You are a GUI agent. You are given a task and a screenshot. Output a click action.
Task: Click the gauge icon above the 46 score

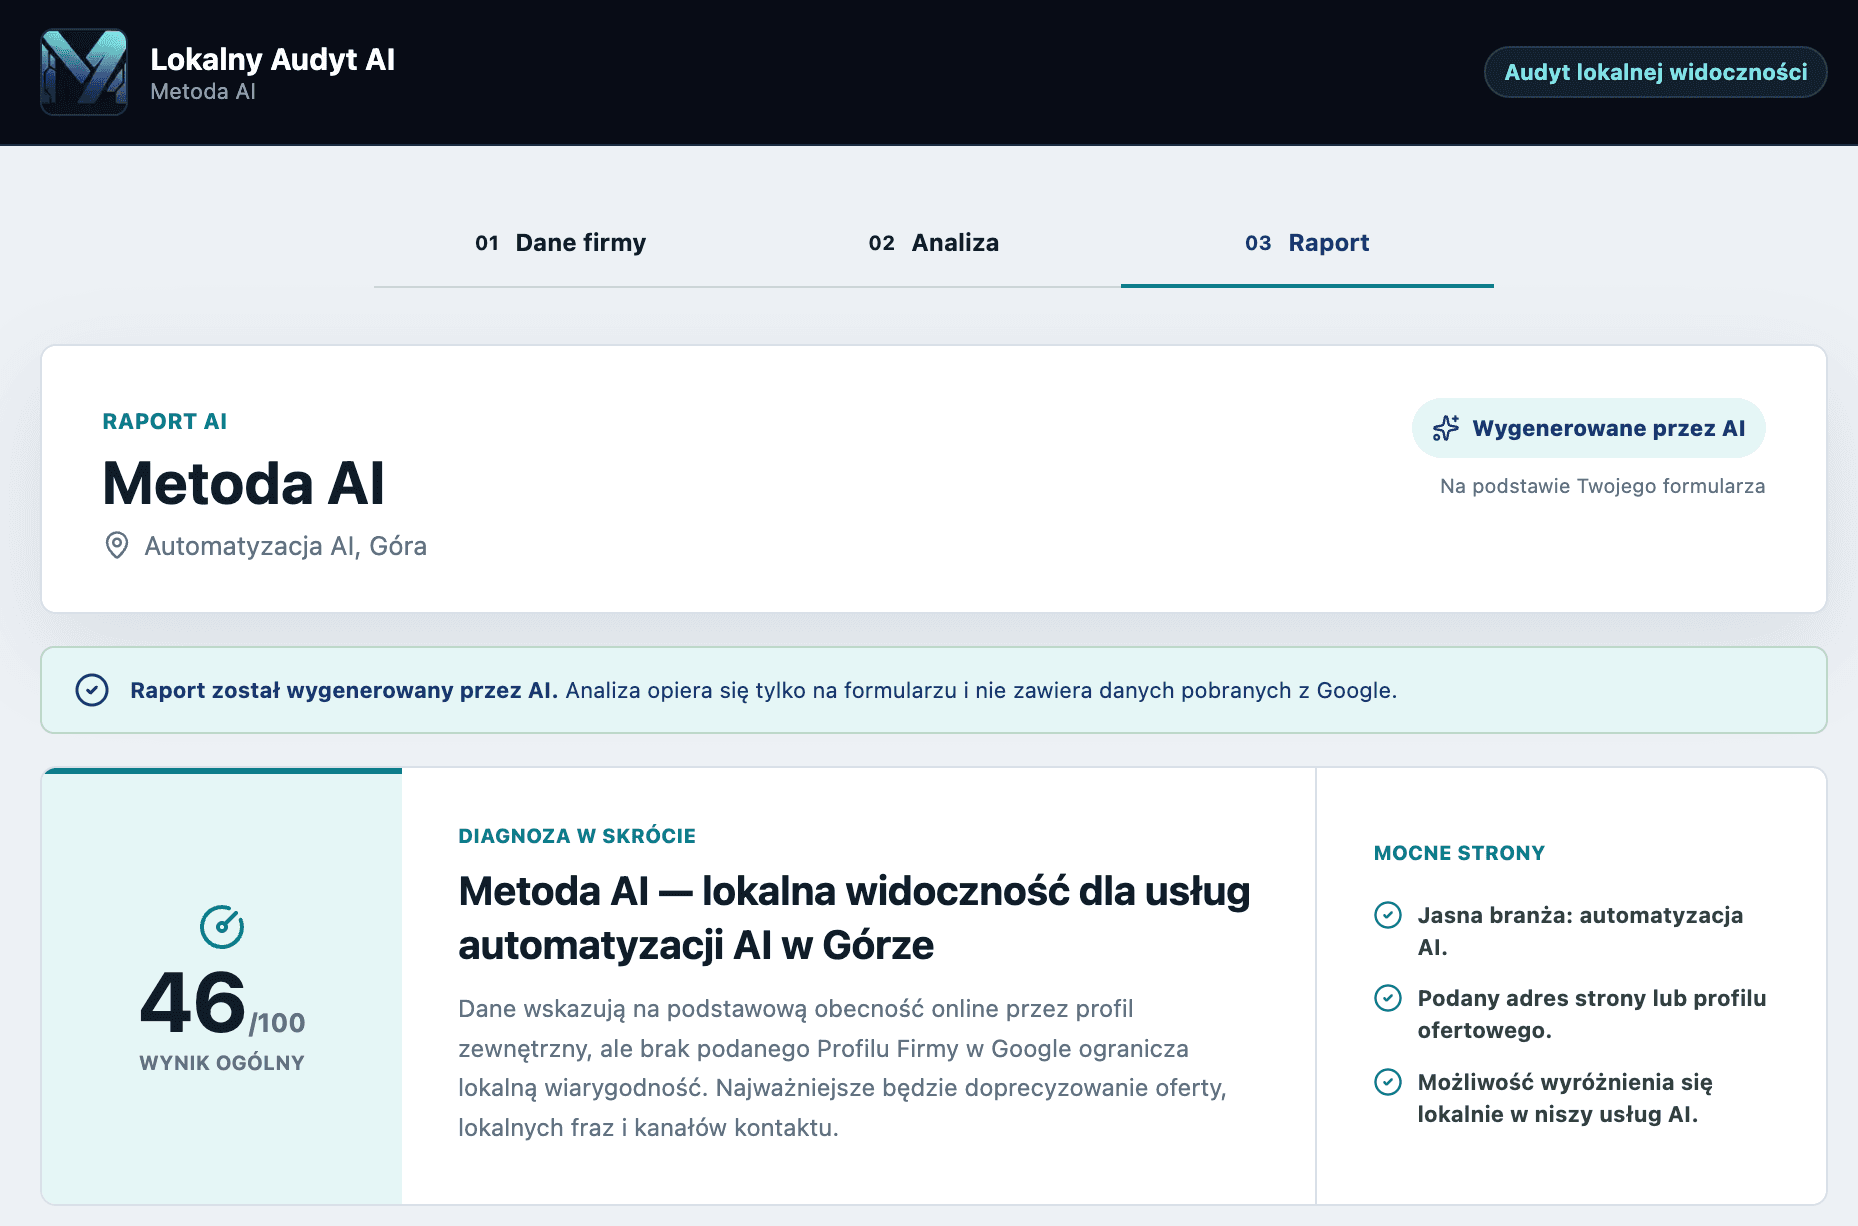pos(222,927)
